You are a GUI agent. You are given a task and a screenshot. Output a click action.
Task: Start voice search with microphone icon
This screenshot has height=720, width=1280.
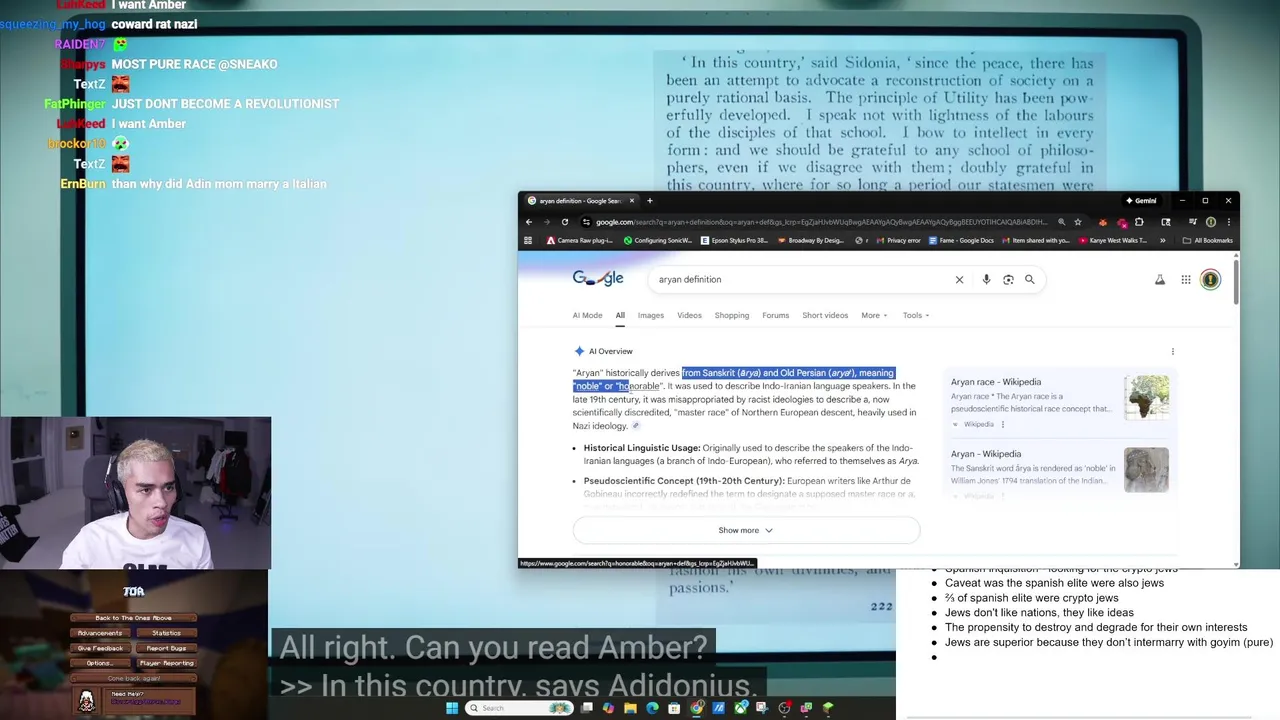pos(986,280)
